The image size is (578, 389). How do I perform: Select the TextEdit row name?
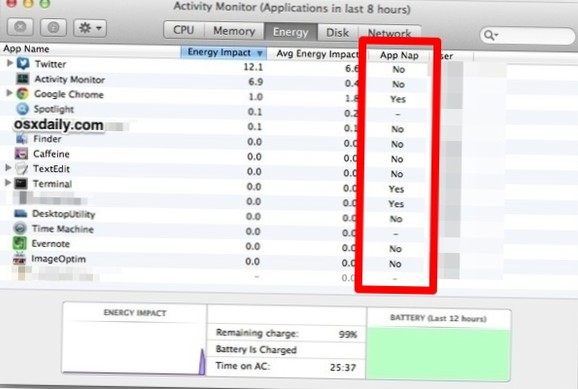(51, 169)
